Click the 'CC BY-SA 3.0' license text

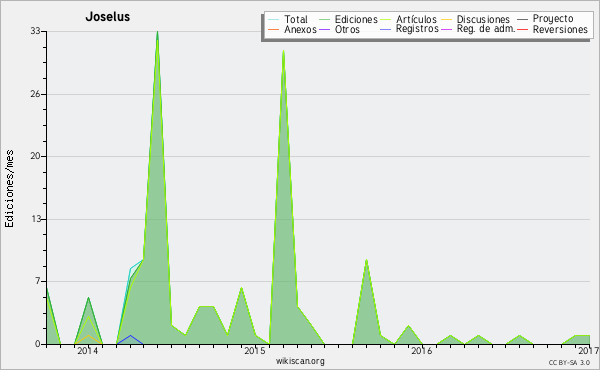coord(569,362)
